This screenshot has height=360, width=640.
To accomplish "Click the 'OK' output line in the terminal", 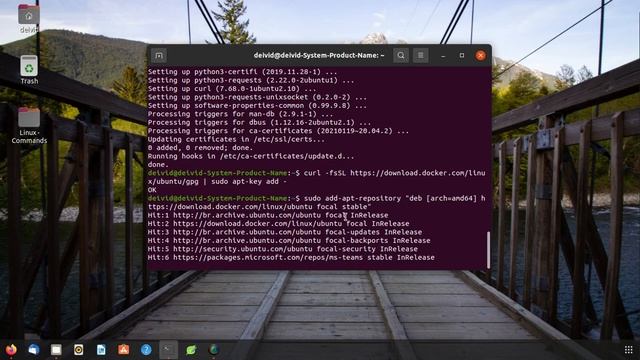I will pyautogui.click(x=152, y=190).
